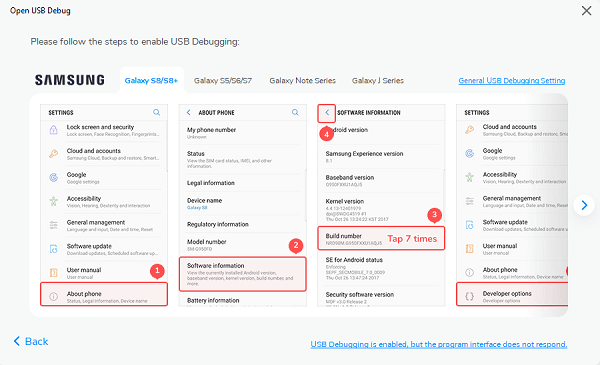Open General USB Debugging Setting link
This screenshot has width=600, height=365.
[512, 80]
